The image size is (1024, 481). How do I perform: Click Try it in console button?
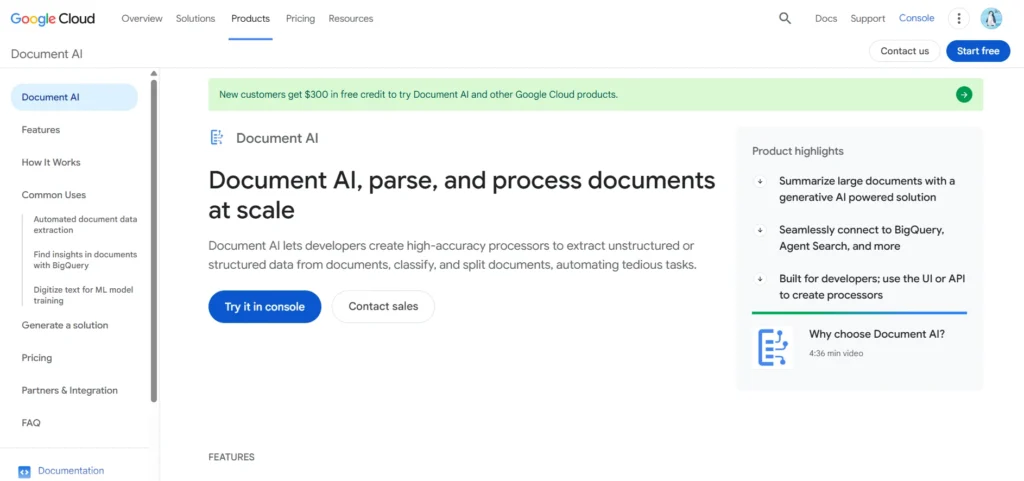264,307
